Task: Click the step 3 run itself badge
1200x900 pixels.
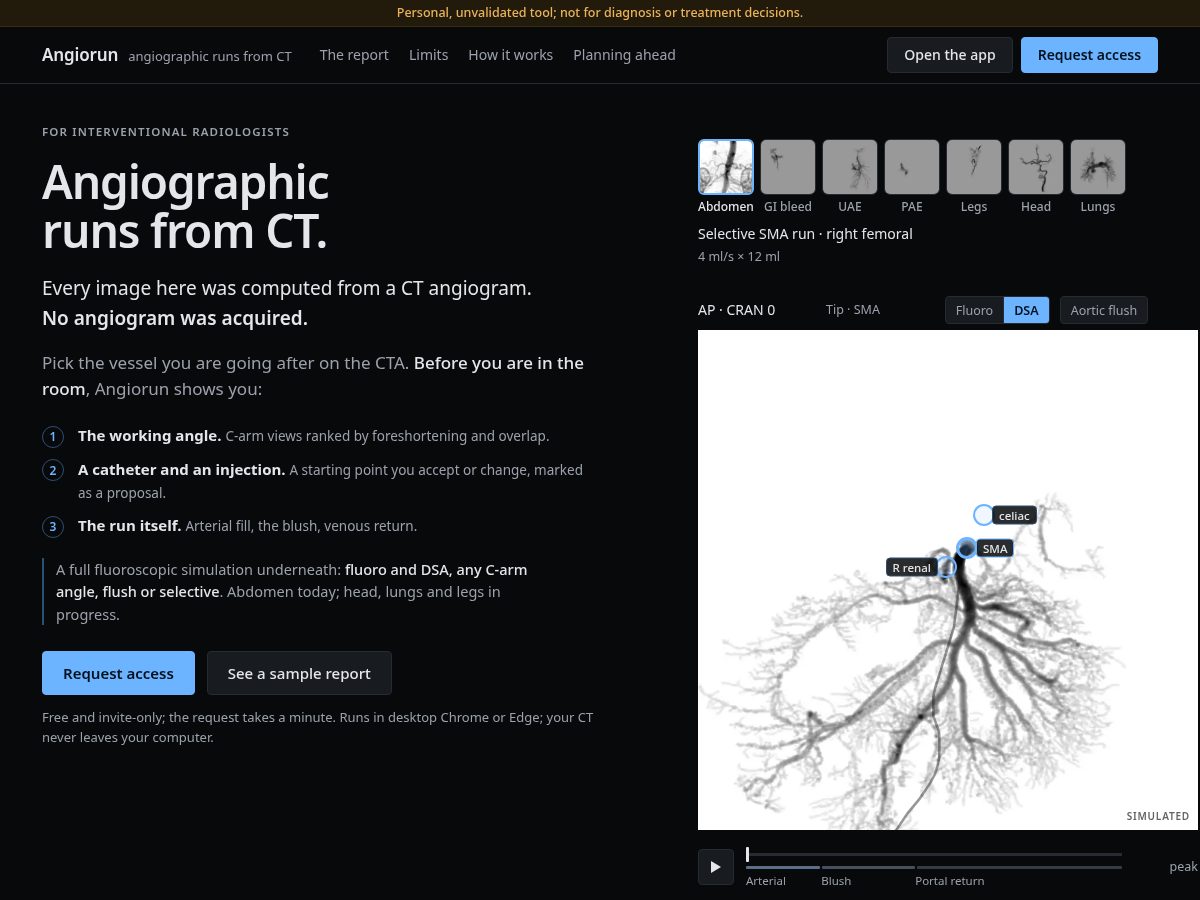Action: 52,526
